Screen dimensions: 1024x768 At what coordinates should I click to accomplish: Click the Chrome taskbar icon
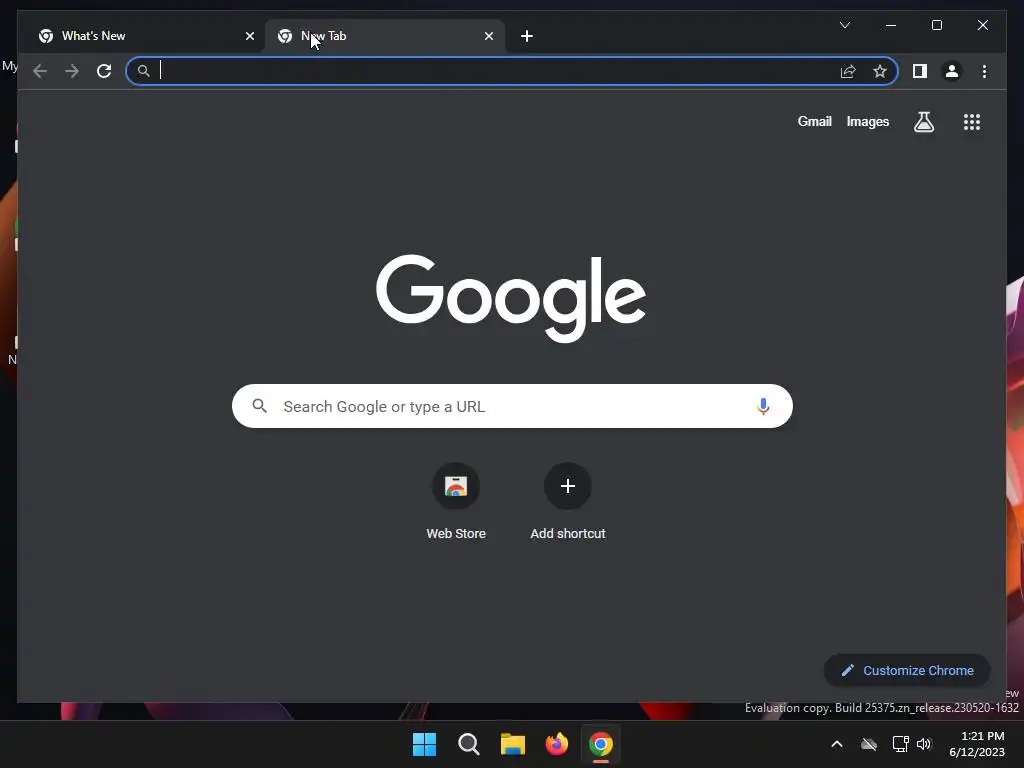tap(601, 744)
